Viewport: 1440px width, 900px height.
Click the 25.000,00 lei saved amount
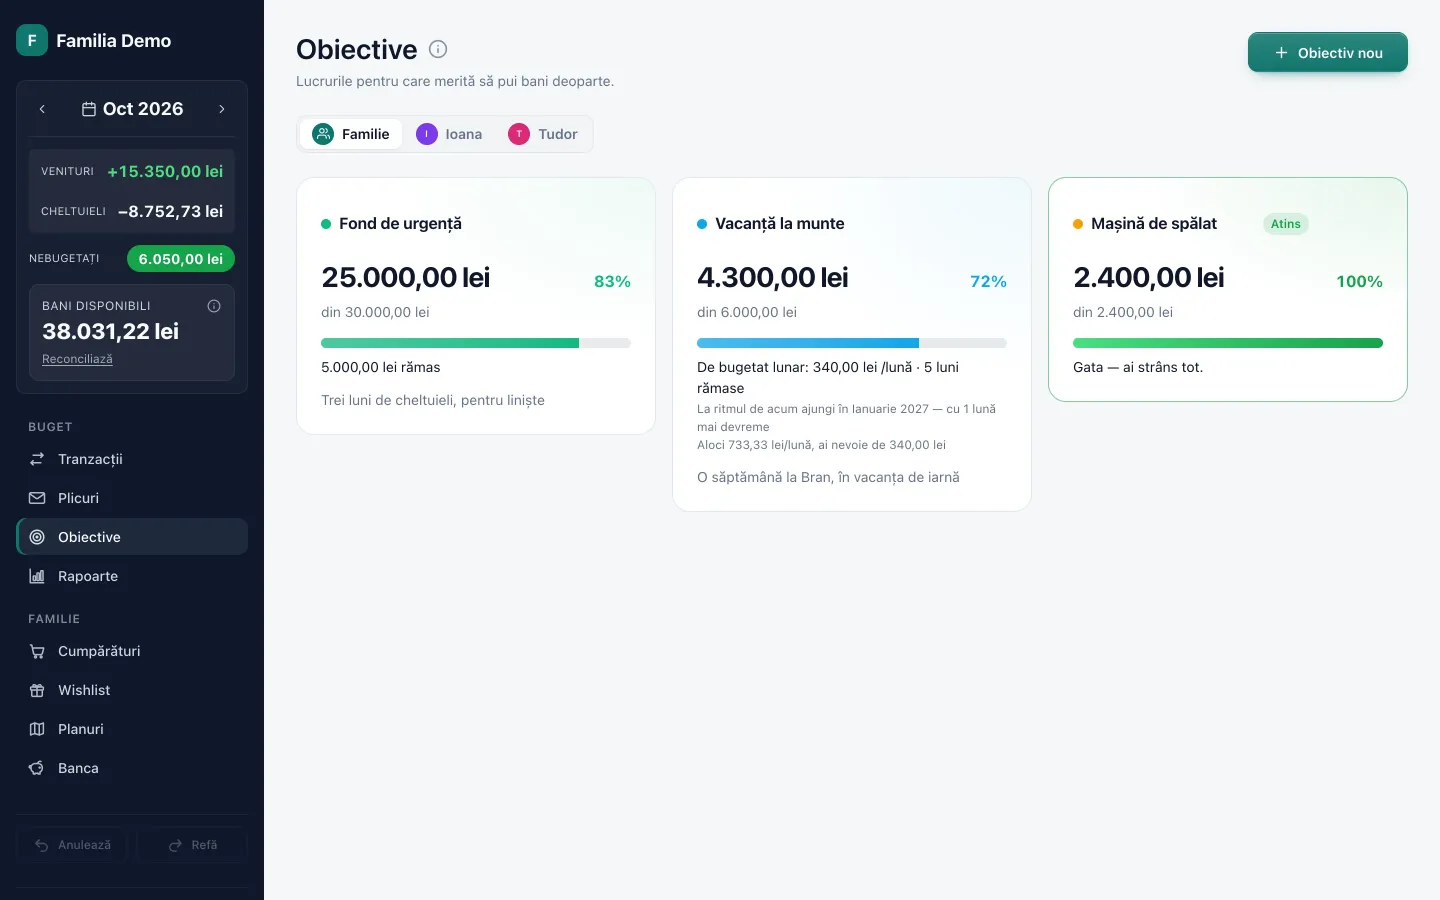[x=406, y=277]
